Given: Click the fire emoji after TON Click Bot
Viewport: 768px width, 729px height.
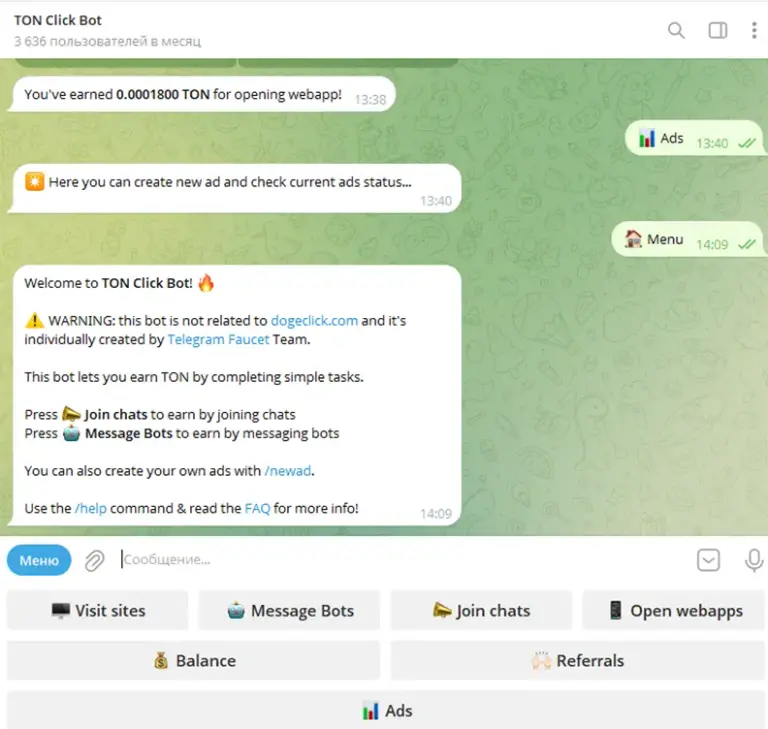Looking at the screenshot, I should point(206,283).
